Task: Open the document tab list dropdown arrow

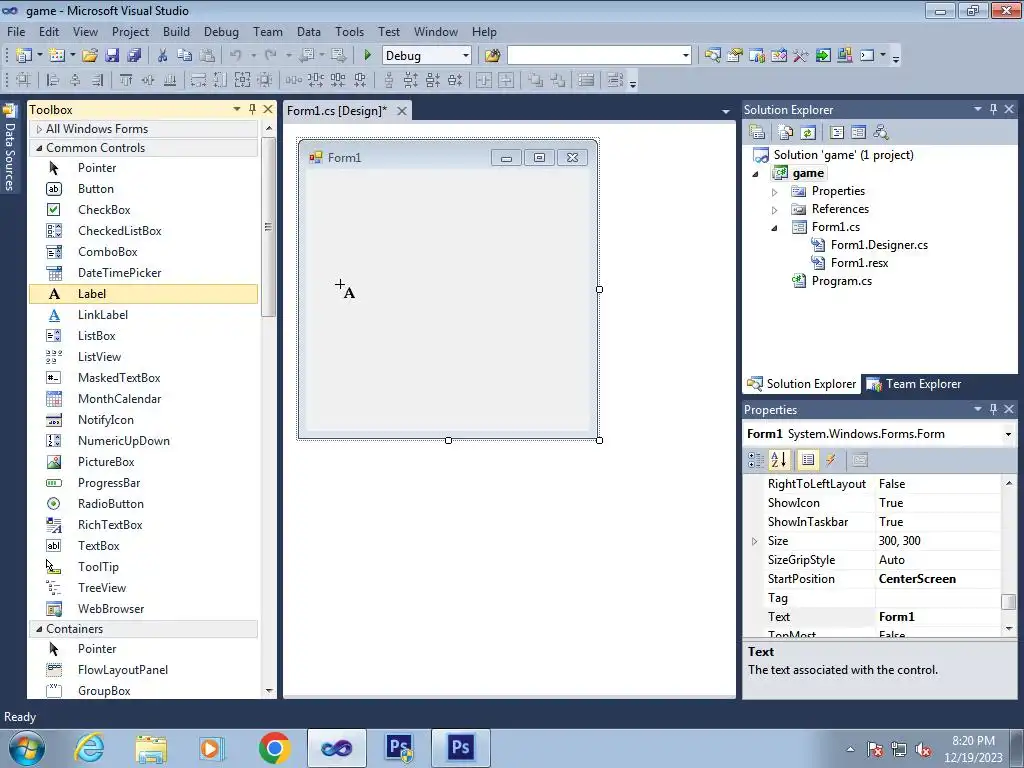Action: point(726,112)
